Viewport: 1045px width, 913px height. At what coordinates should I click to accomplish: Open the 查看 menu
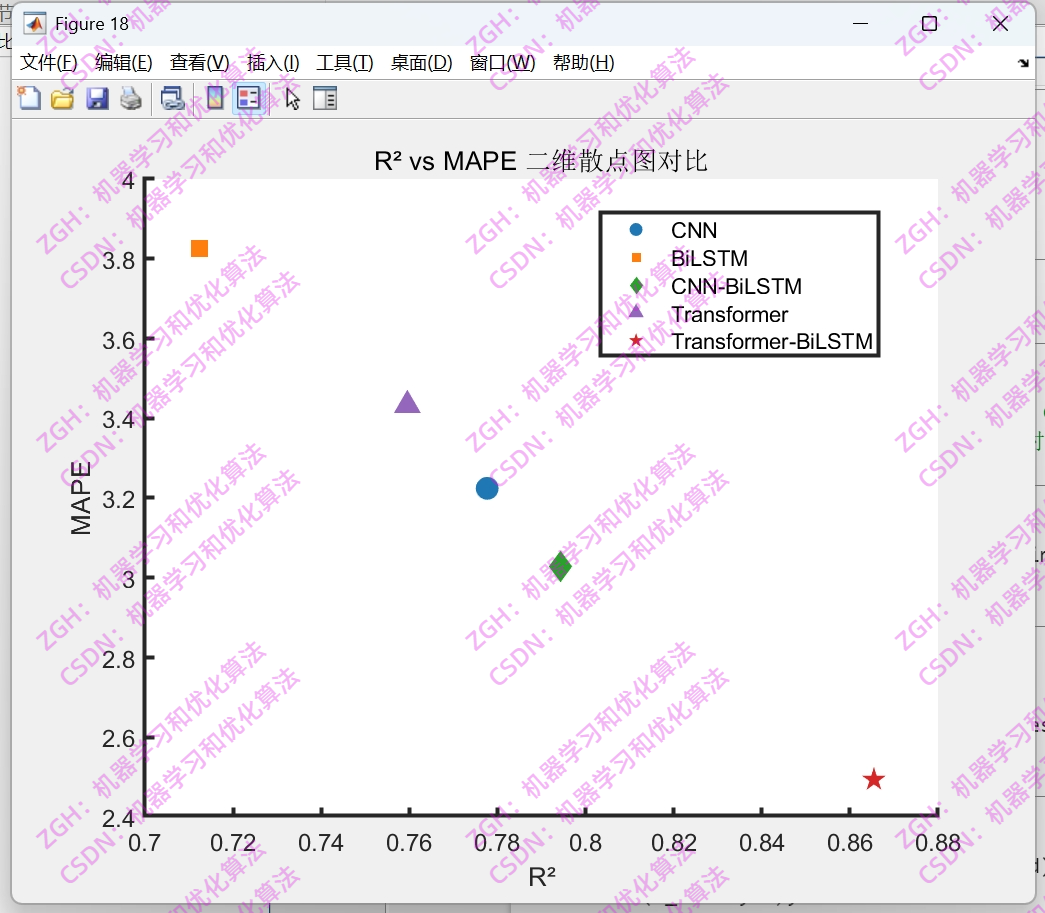pyautogui.click(x=199, y=62)
